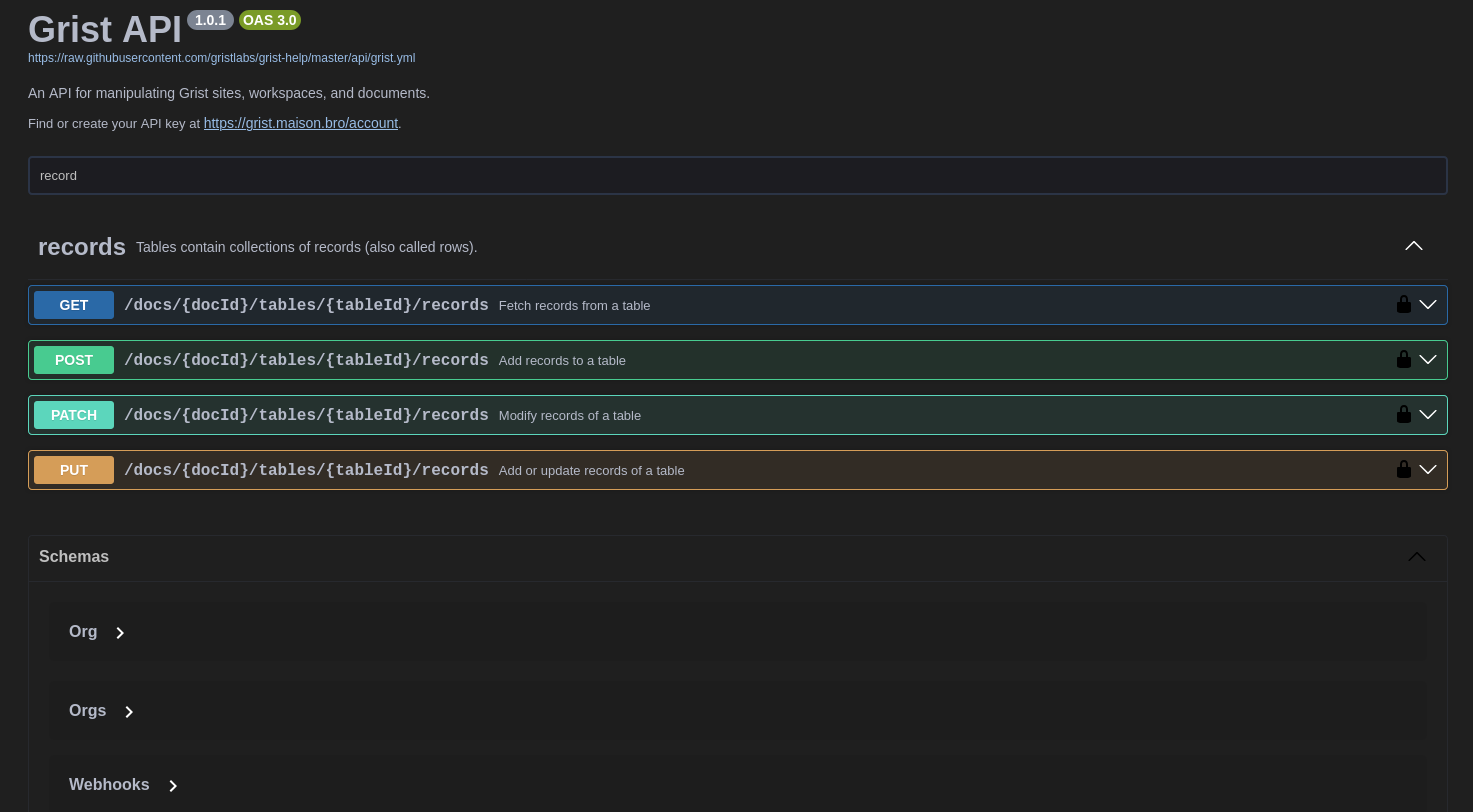Click the PATCH /docs/{docId}/tables/{tableId}/records path

[306, 416]
